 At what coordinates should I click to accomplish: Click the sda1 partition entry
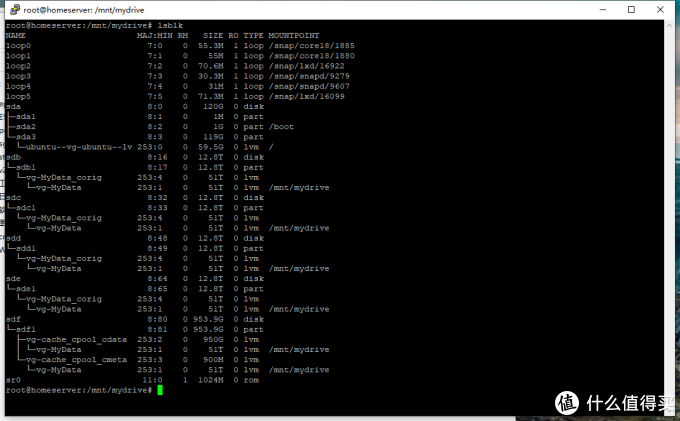(26, 117)
